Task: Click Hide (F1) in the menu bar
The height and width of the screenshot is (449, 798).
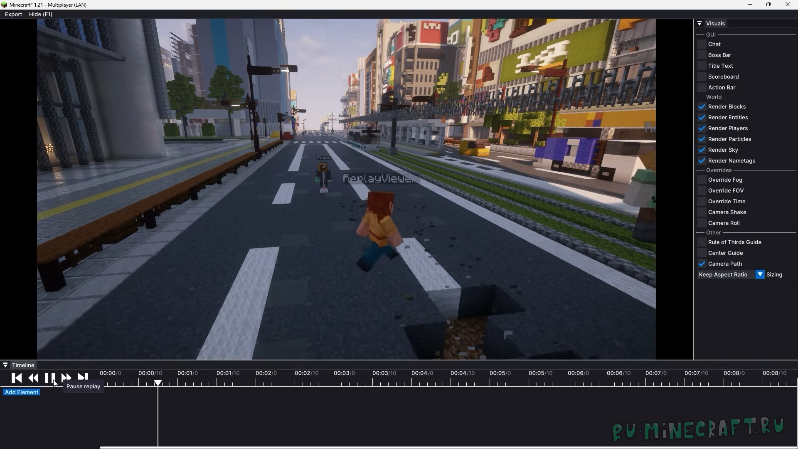Action: point(41,14)
